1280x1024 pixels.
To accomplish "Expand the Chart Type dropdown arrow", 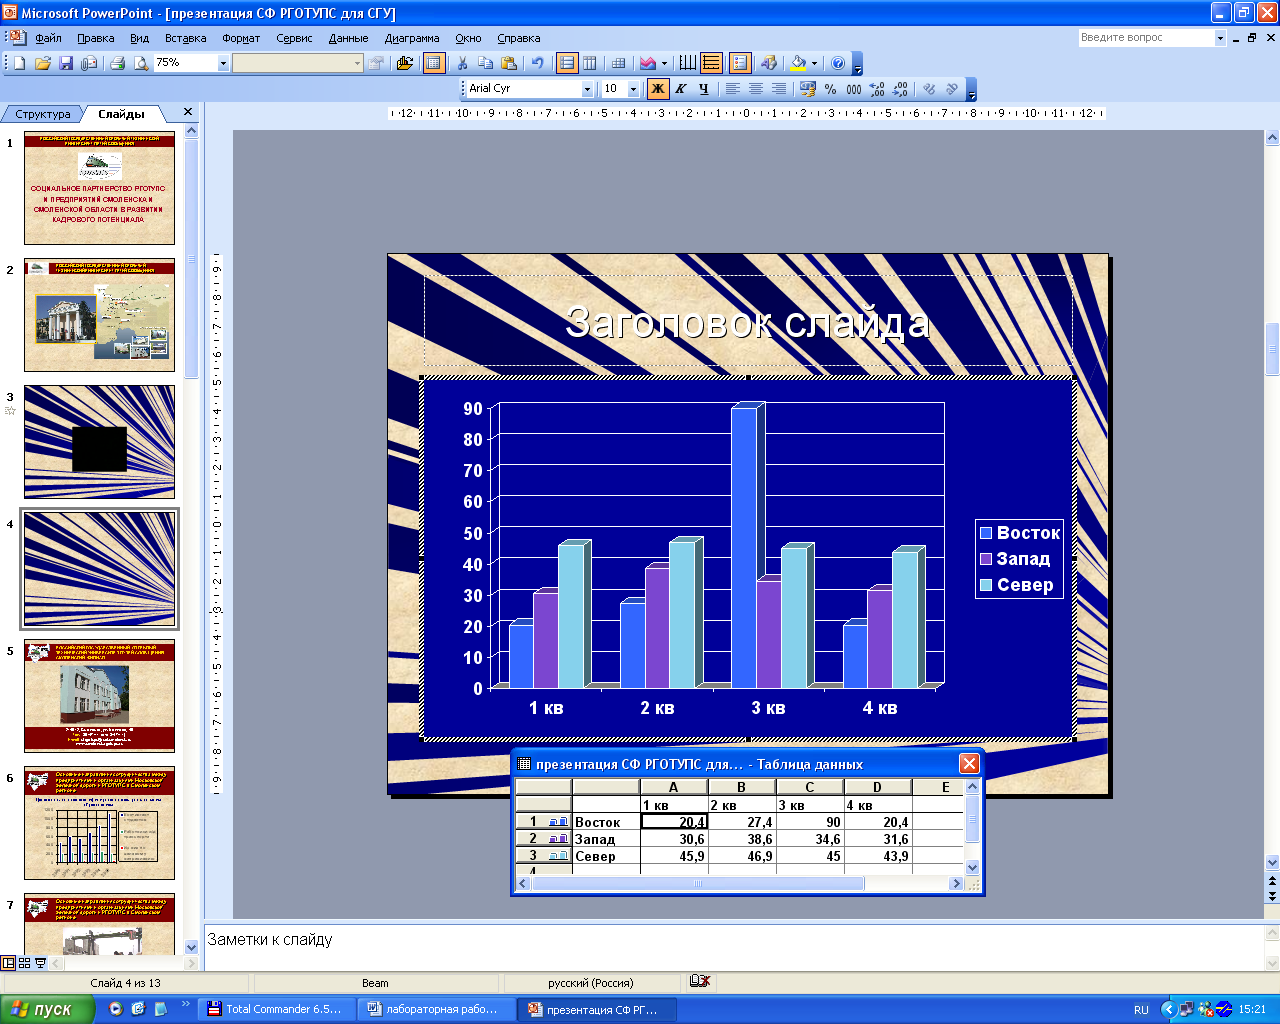I will [x=664, y=63].
